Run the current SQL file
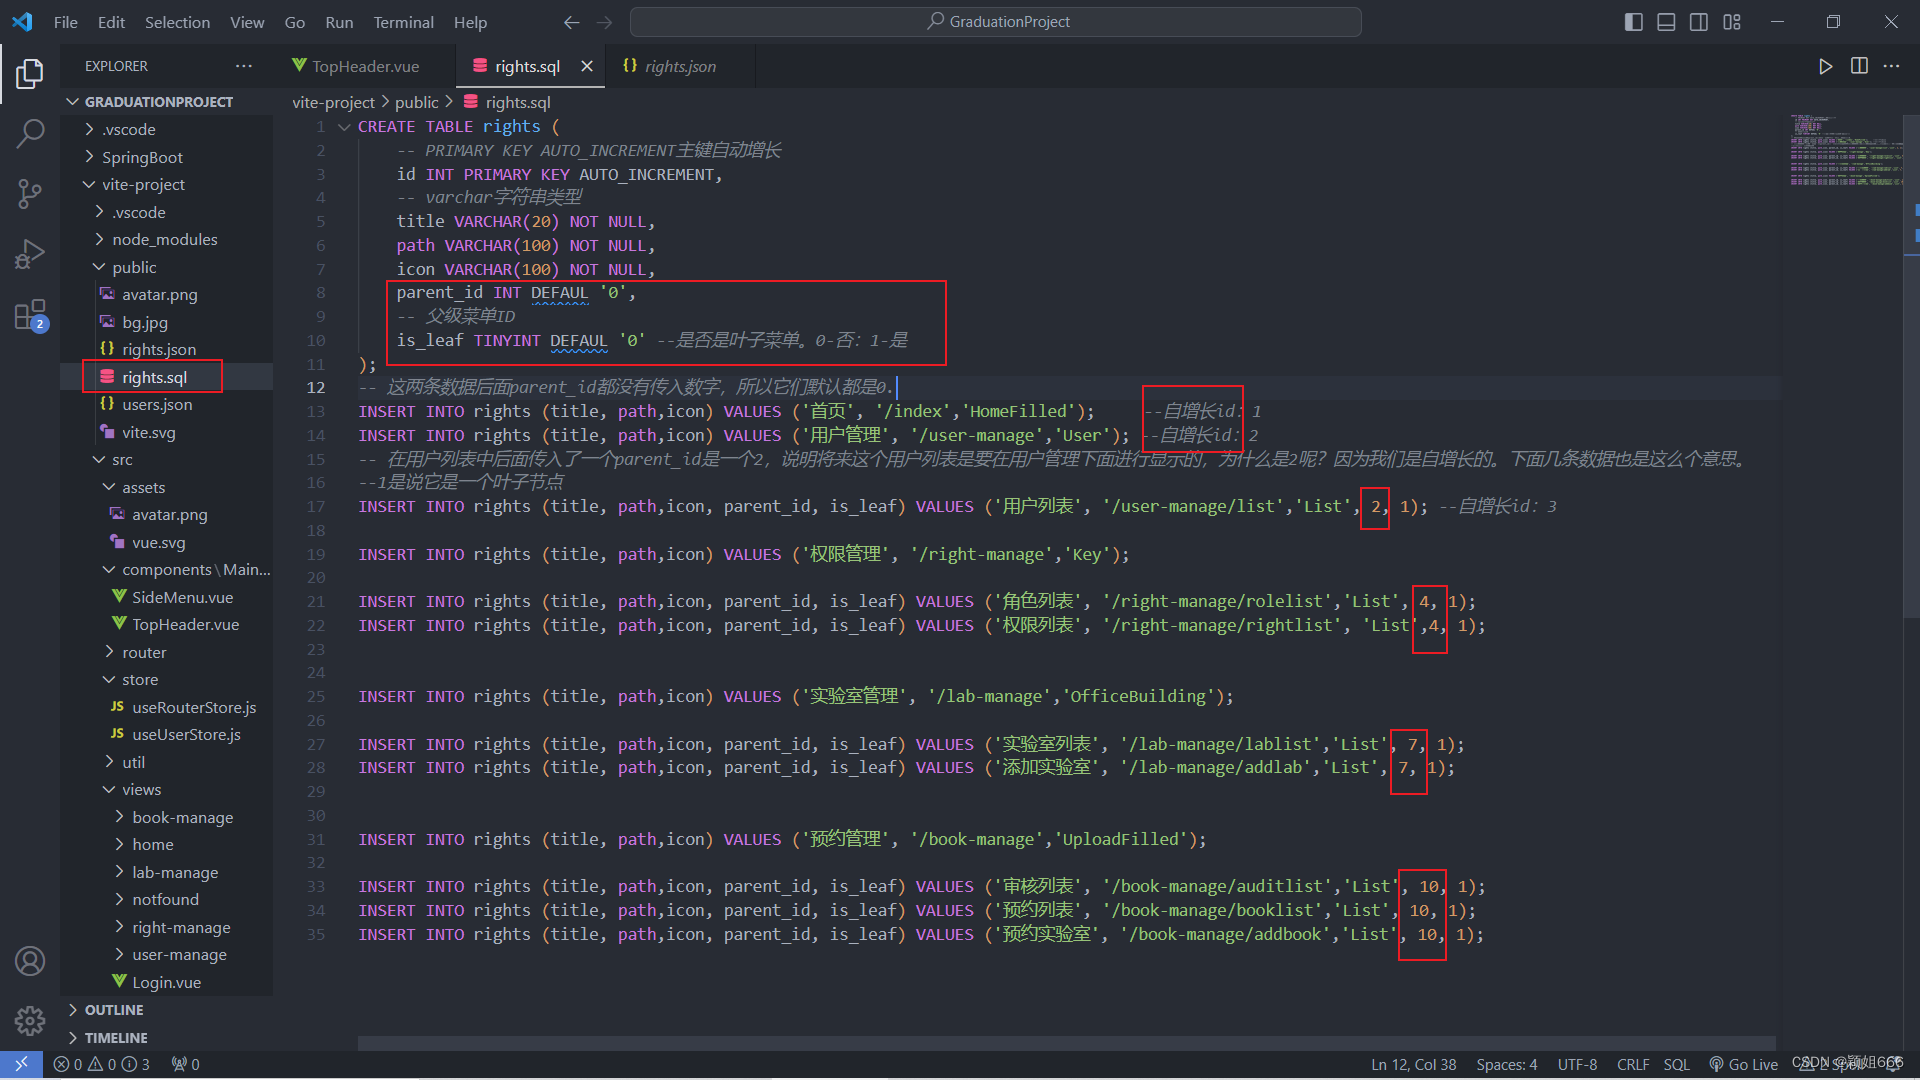This screenshot has width=1920, height=1080. tap(1825, 66)
